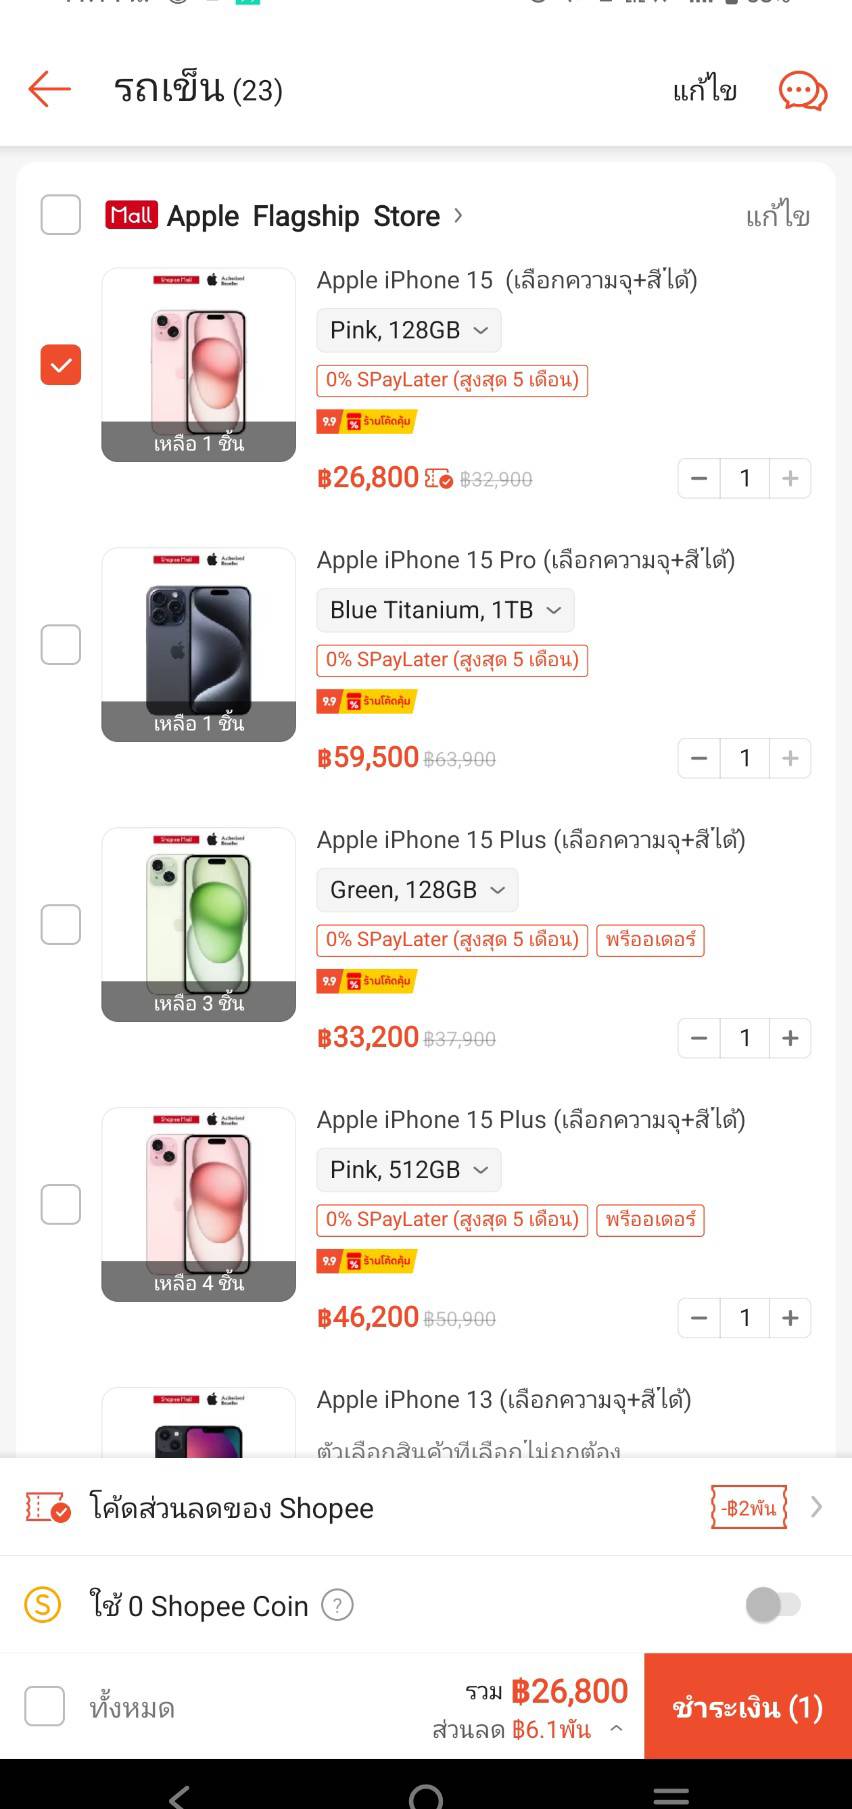Tap the header แก้ไข edit option

point(705,91)
